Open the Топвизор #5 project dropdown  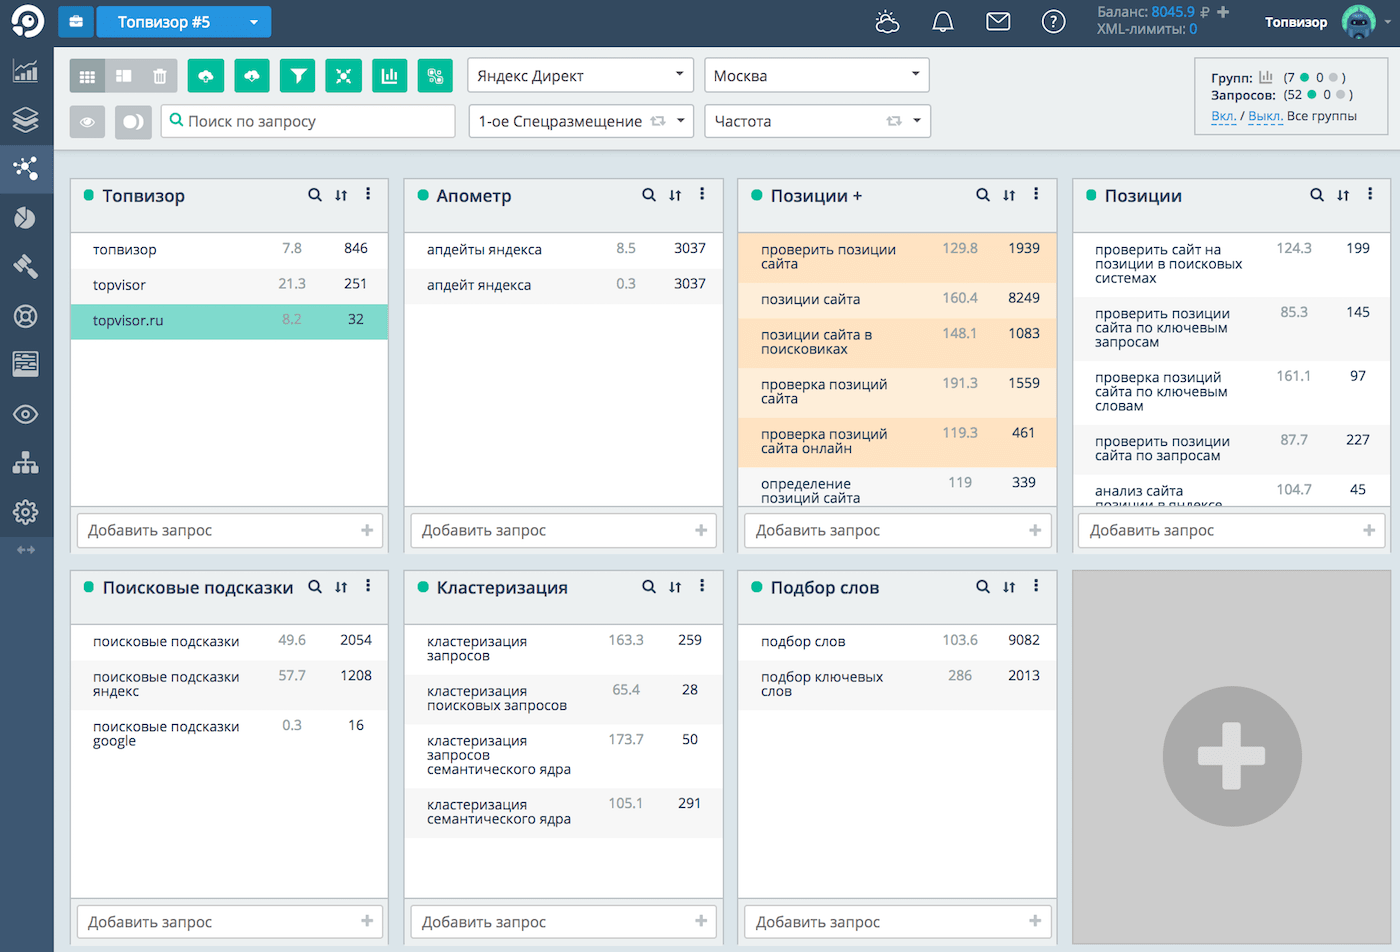[183, 22]
